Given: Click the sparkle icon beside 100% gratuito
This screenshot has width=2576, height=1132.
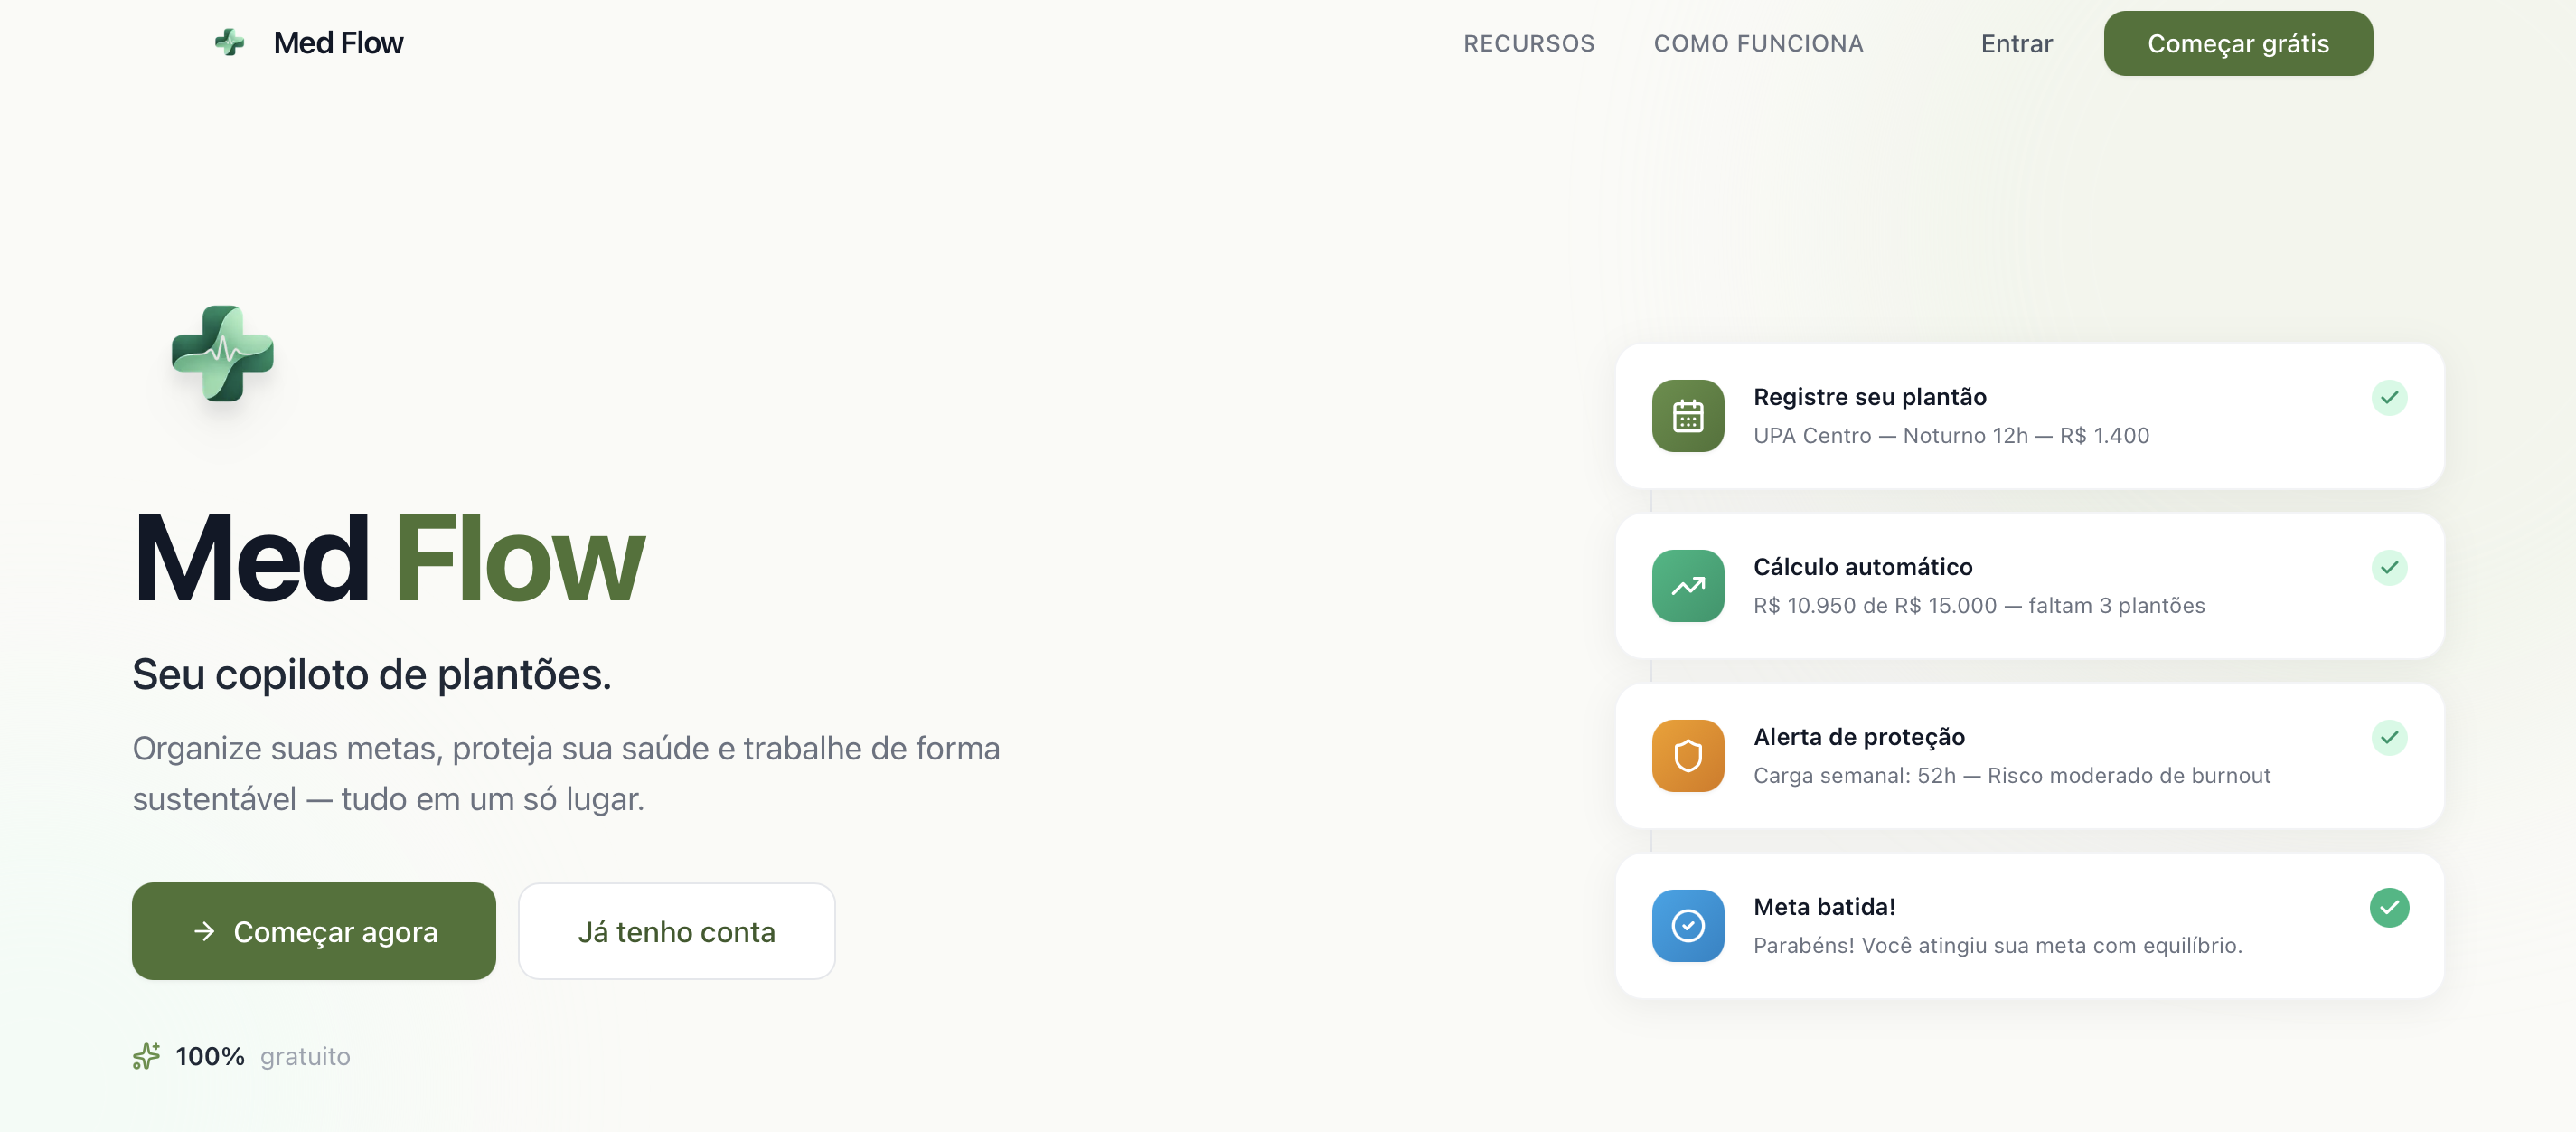Looking at the screenshot, I should point(146,1056).
